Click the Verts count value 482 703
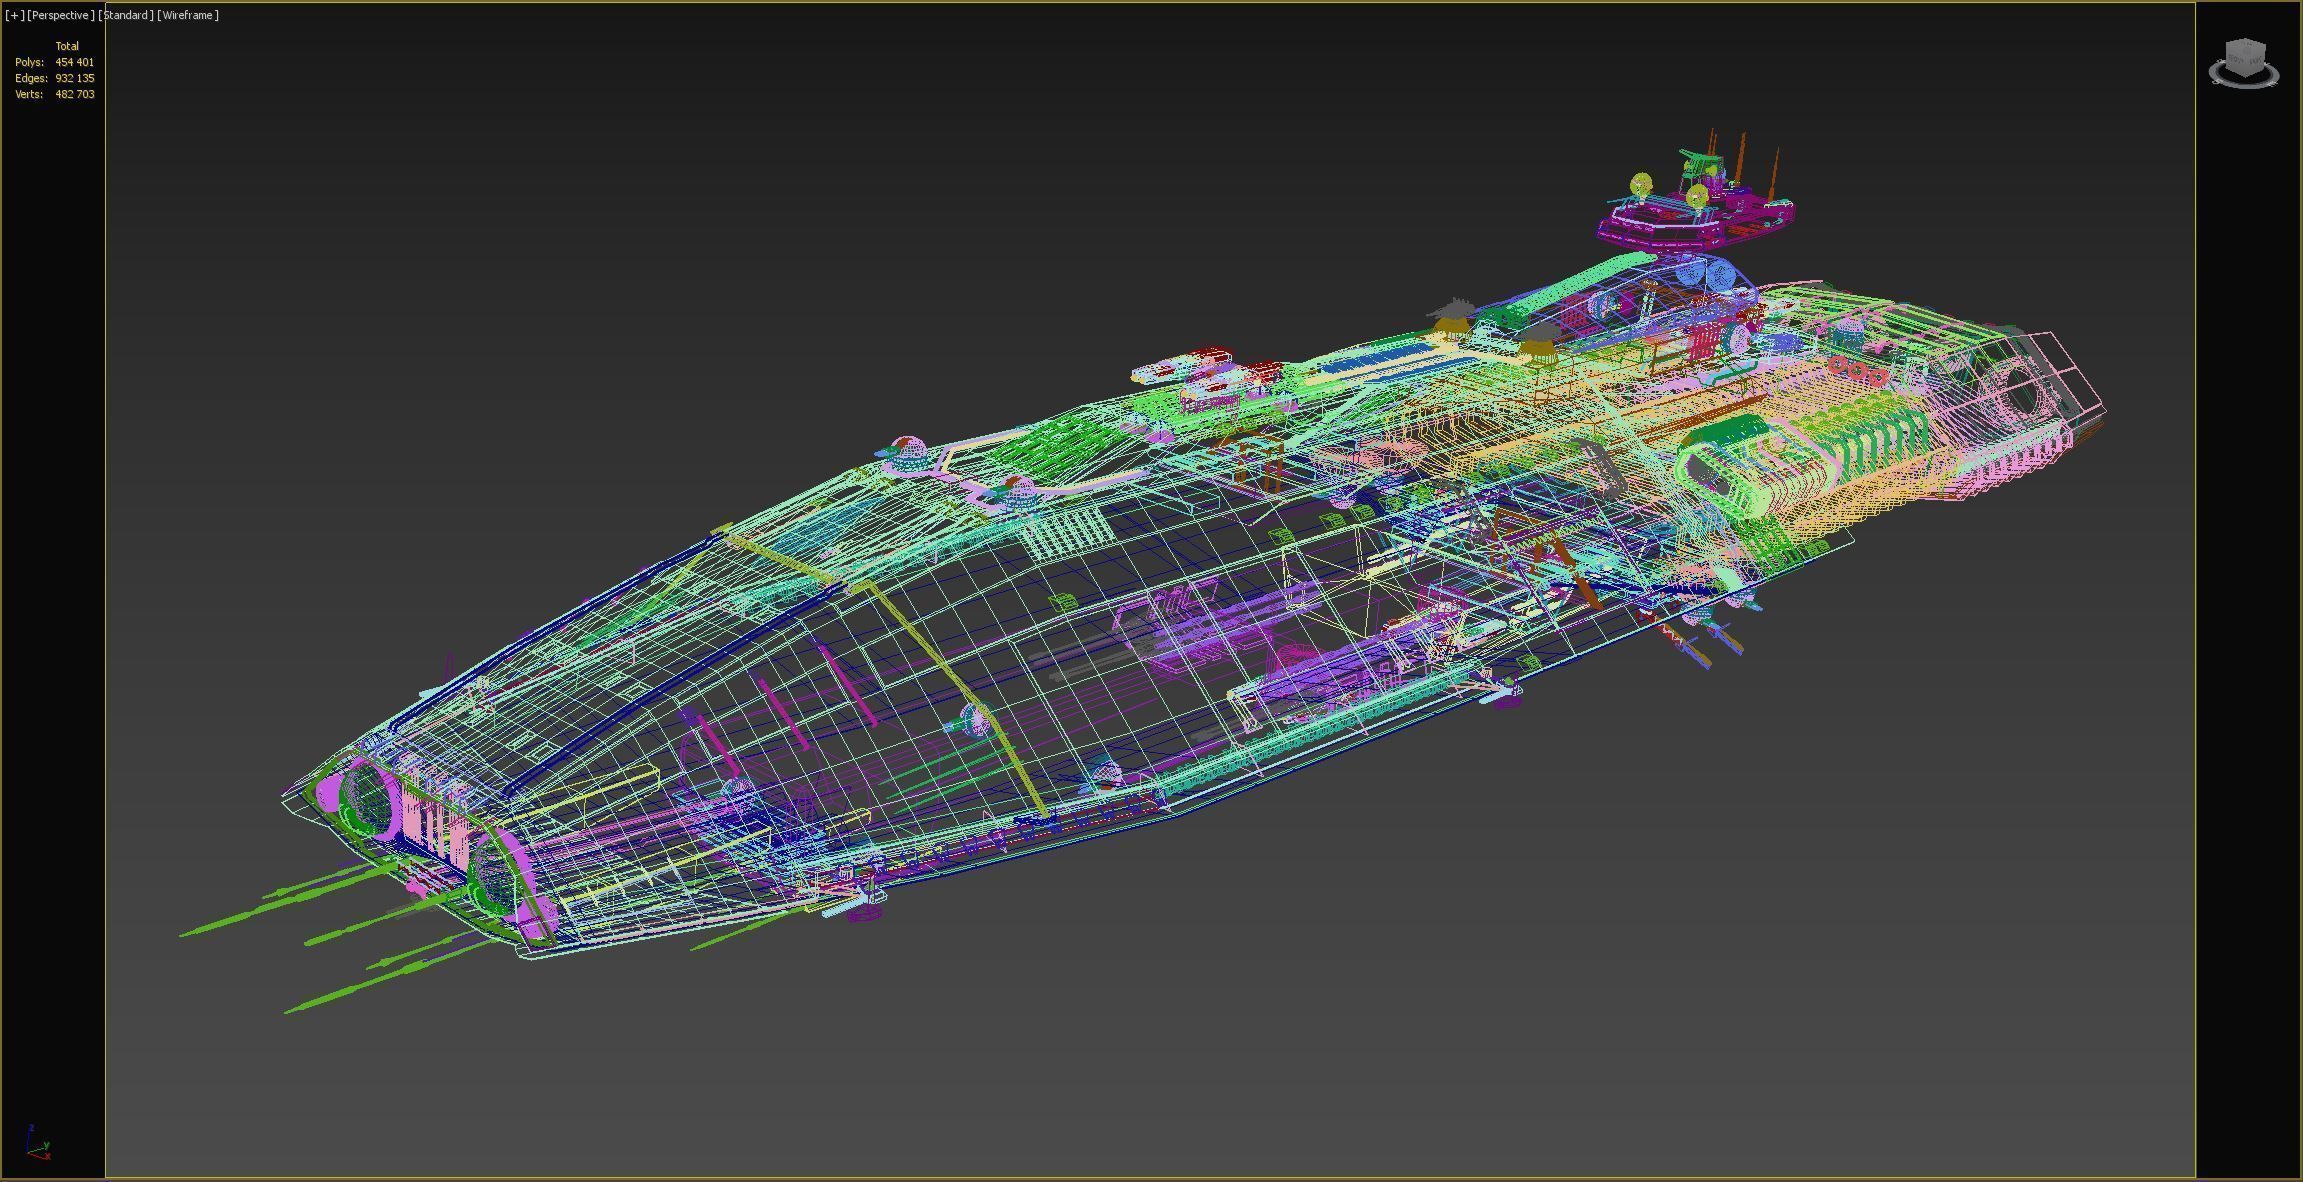This screenshot has height=1182, width=2303. (75, 94)
